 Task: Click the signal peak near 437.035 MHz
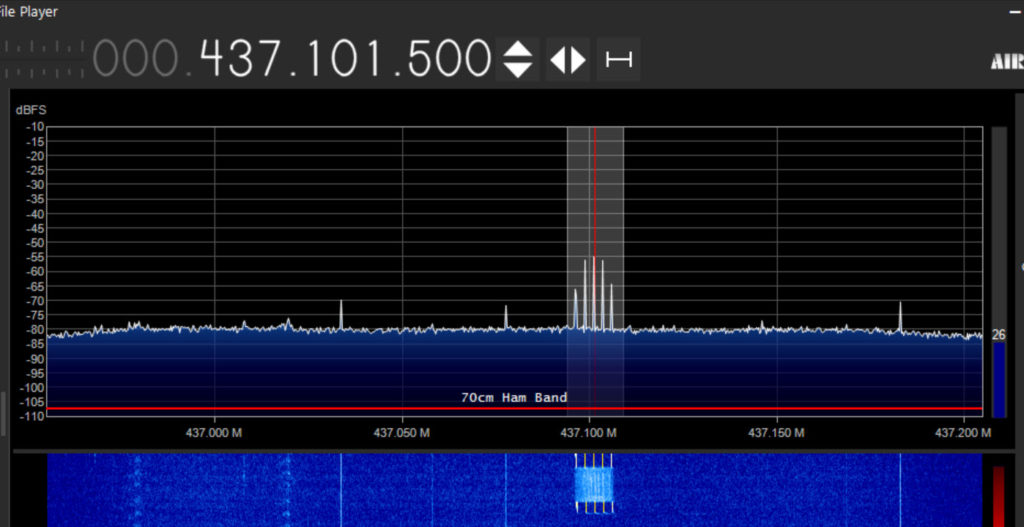pyautogui.click(x=341, y=313)
